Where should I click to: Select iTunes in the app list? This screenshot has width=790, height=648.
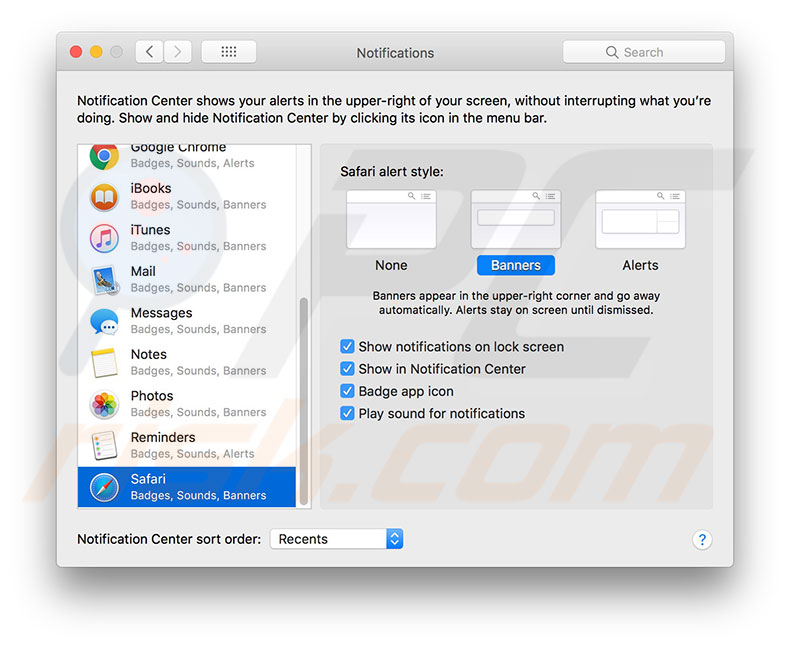click(187, 238)
